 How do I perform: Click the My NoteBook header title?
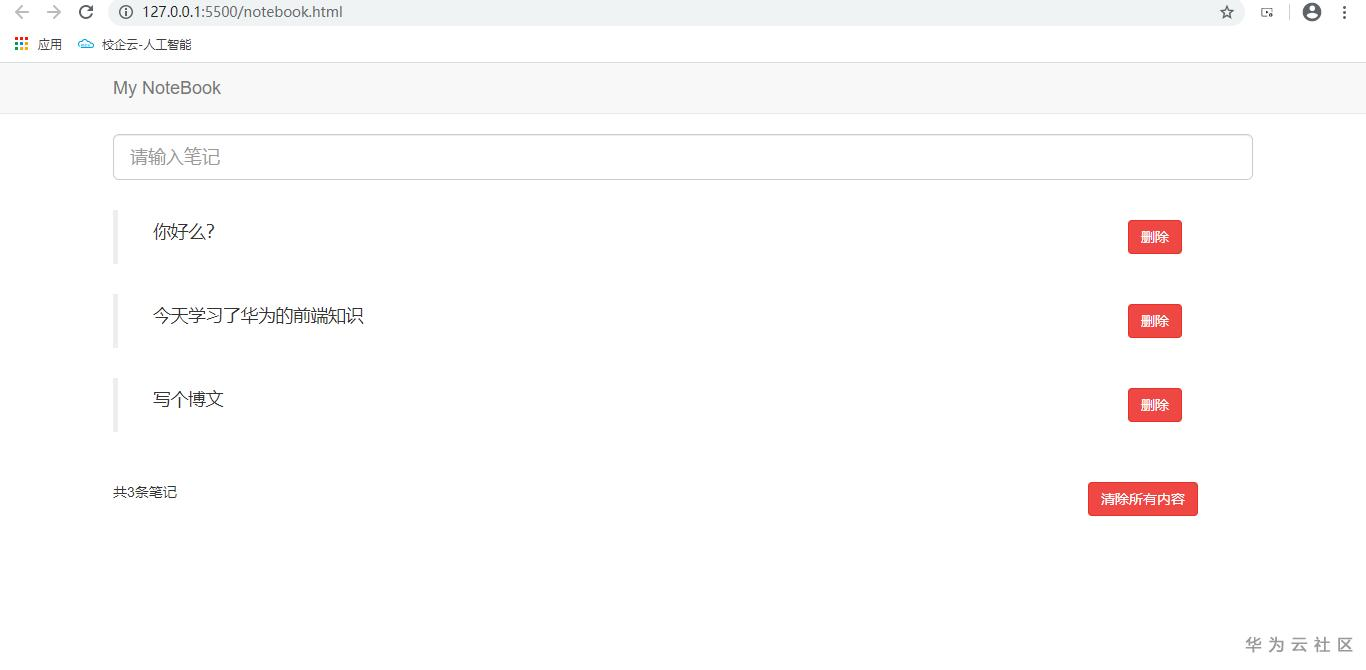pyautogui.click(x=167, y=88)
